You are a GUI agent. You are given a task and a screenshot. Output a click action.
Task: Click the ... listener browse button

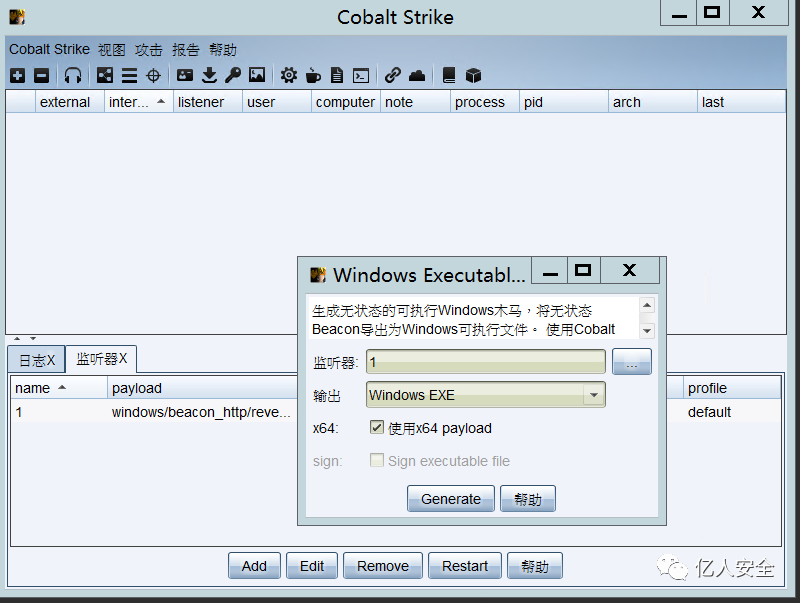(632, 362)
